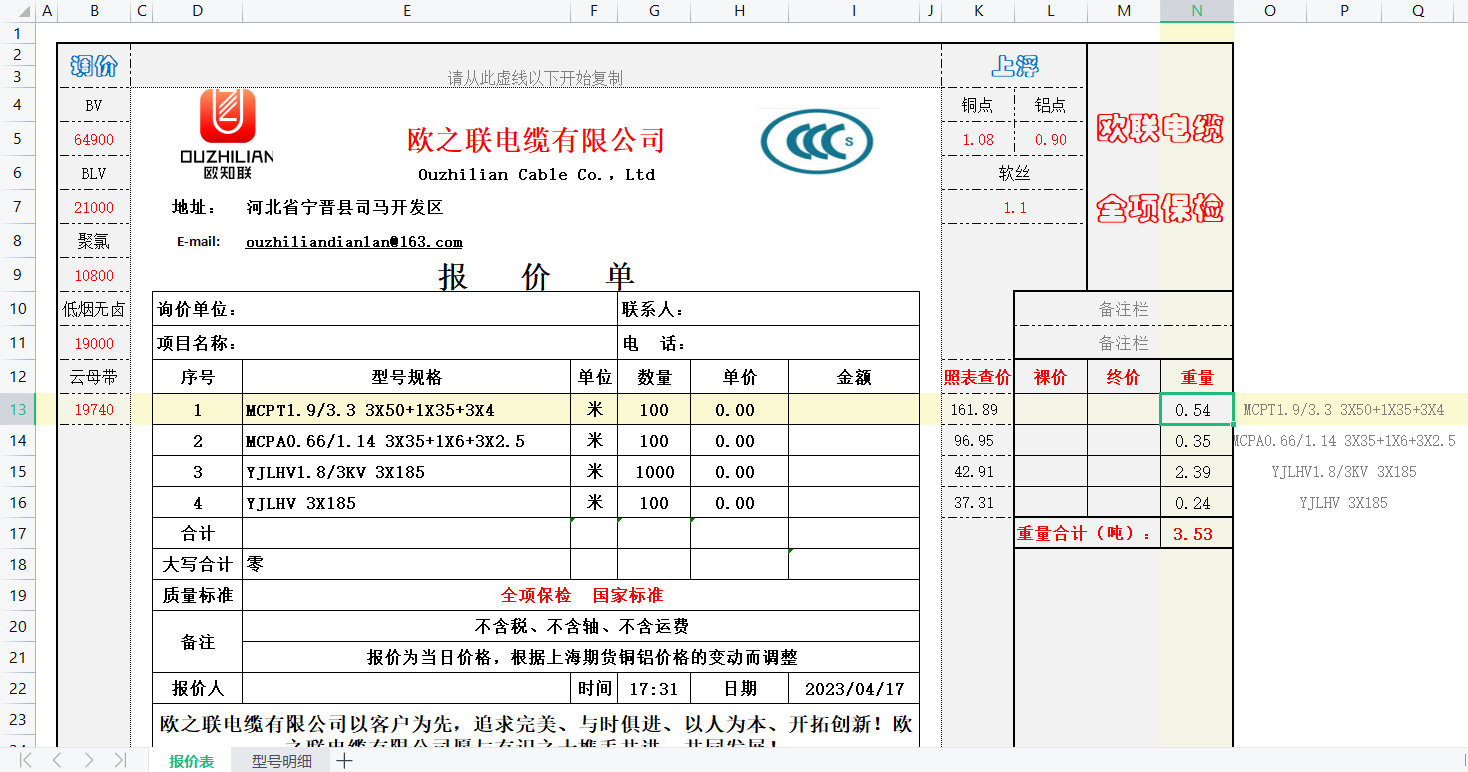Open the 型号明细 sheet tab

(x=282, y=761)
